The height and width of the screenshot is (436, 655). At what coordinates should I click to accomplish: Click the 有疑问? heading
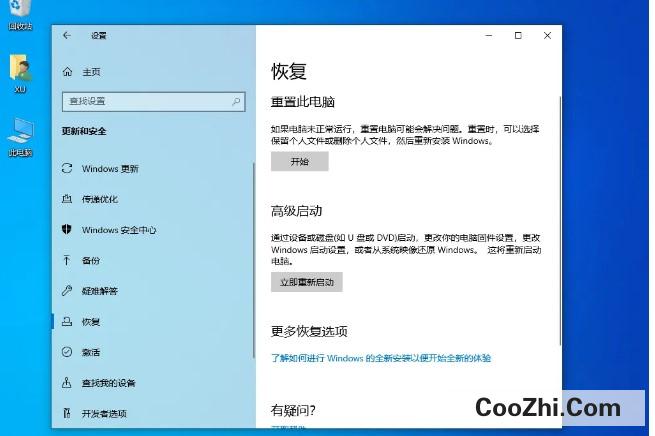293,410
